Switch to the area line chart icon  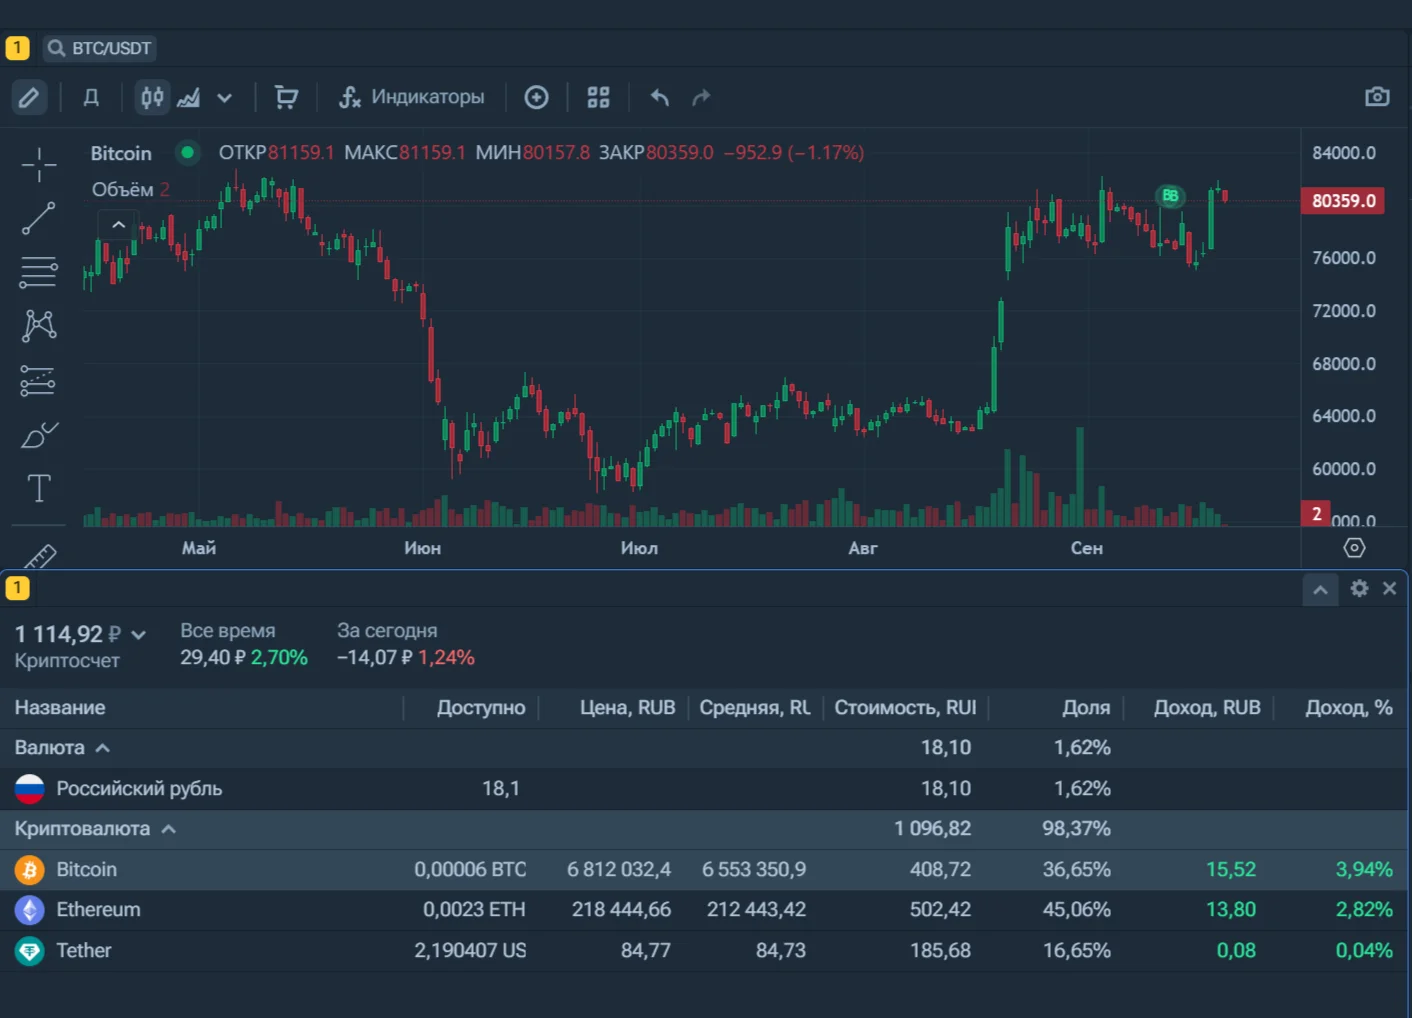[x=188, y=97]
